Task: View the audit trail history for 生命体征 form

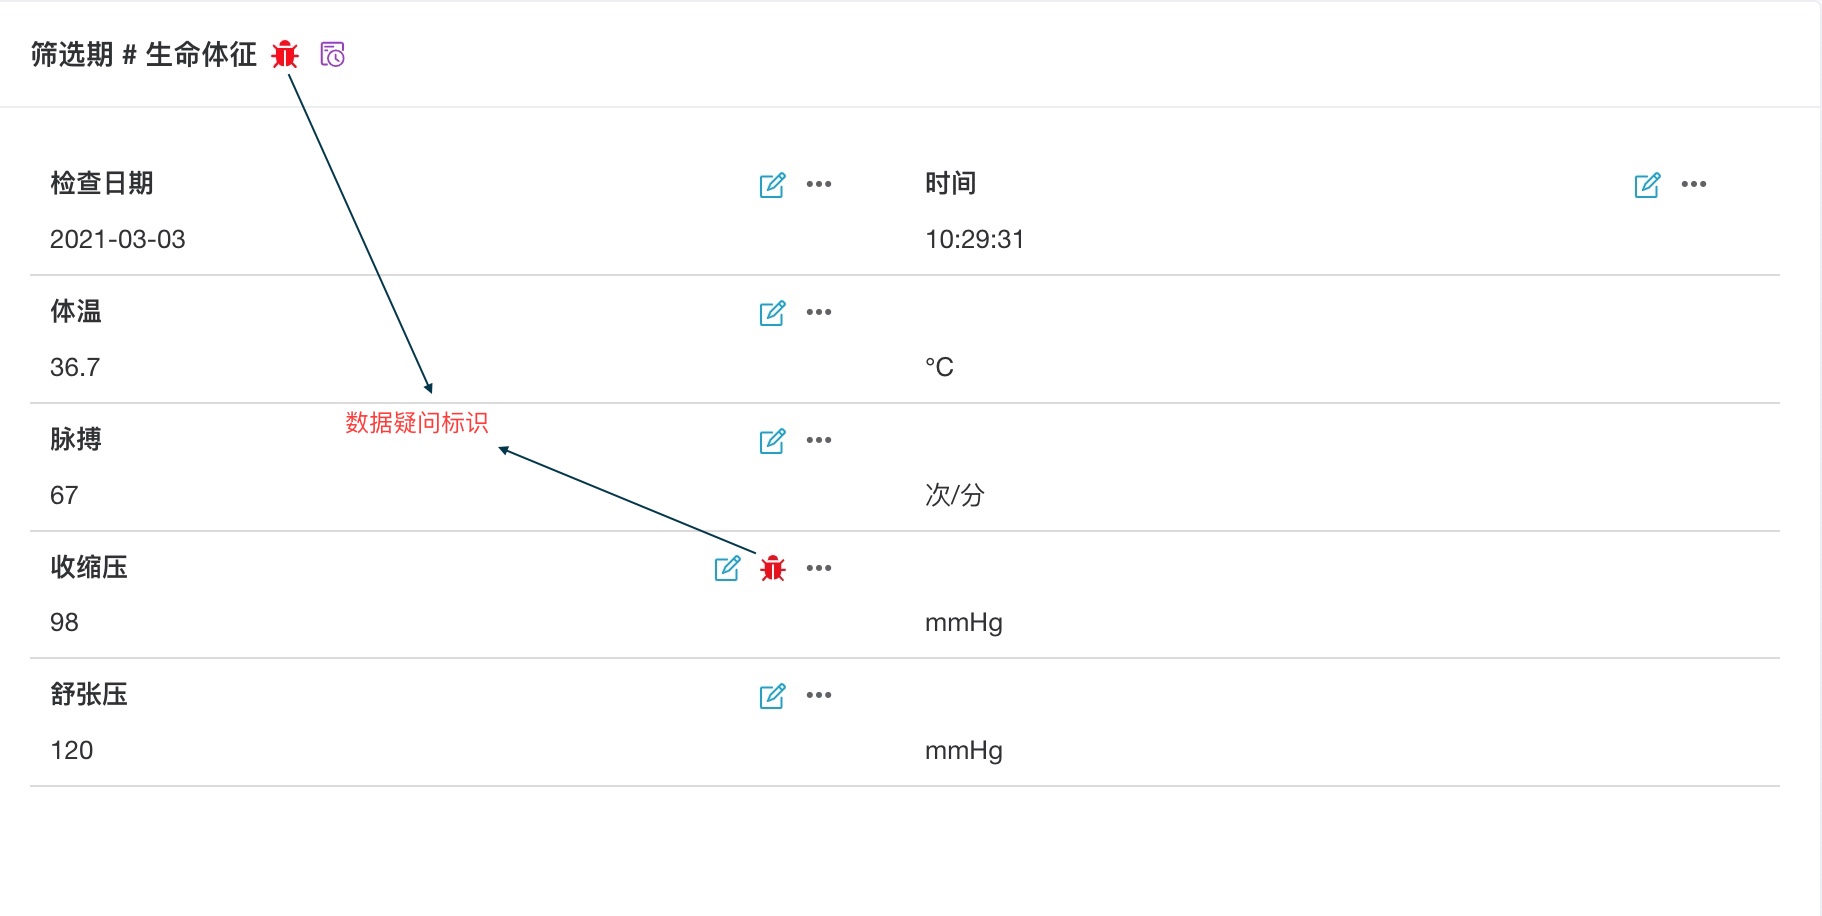Action: [x=333, y=56]
